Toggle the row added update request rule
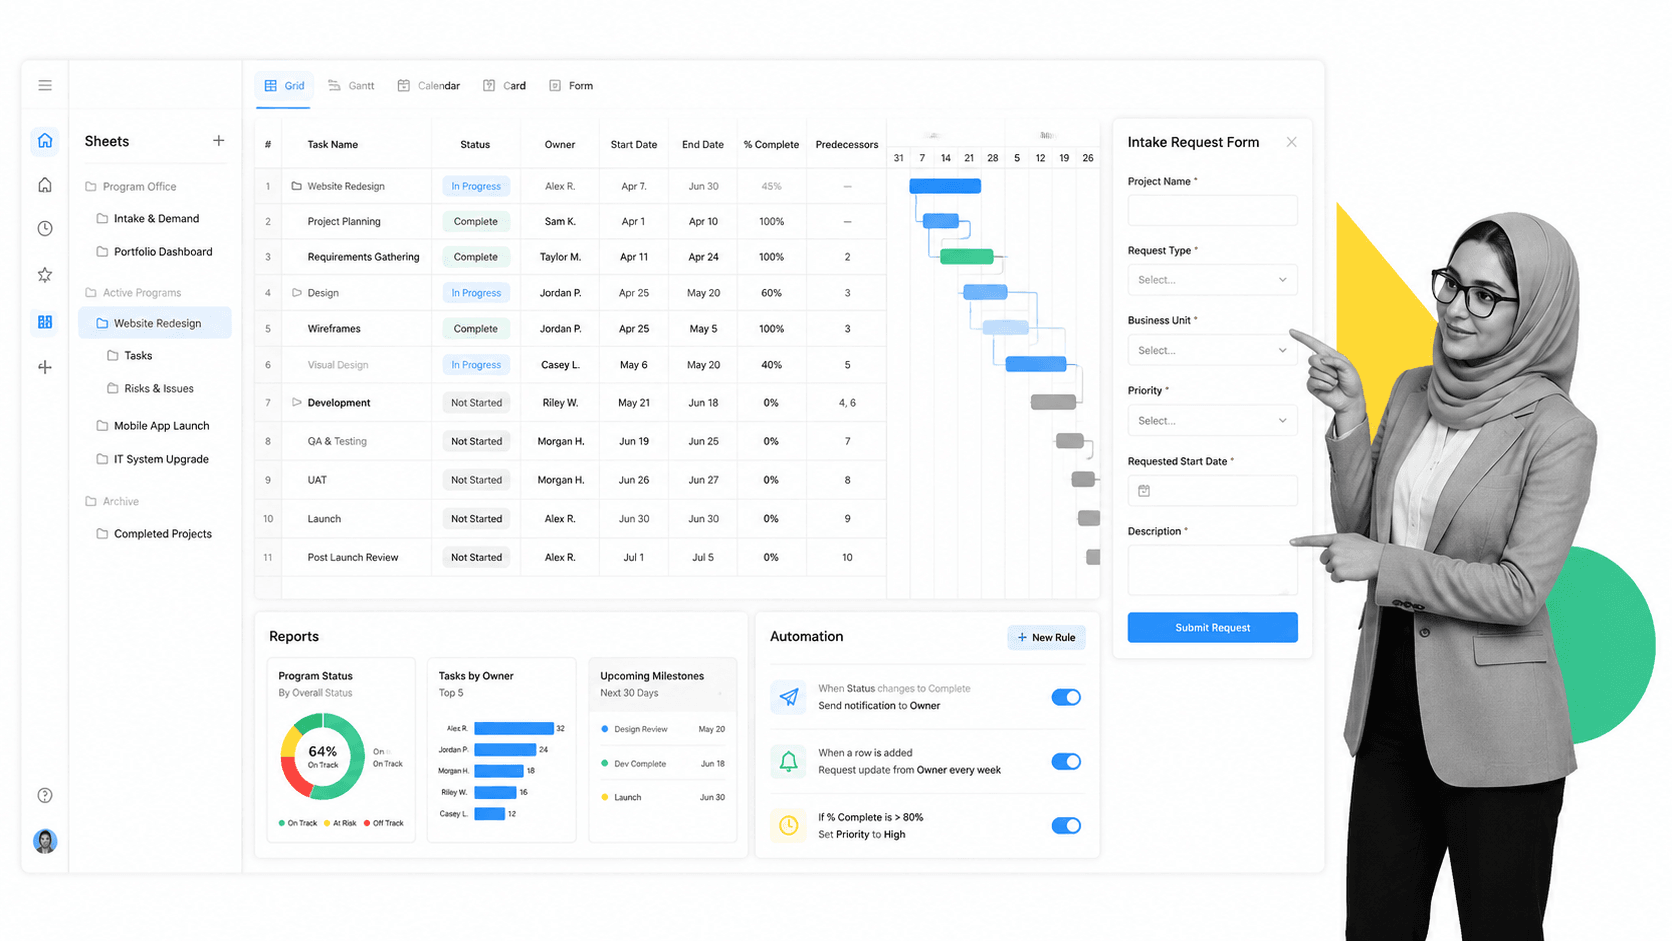Viewport: 1672px width, 941px height. (x=1066, y=761)
